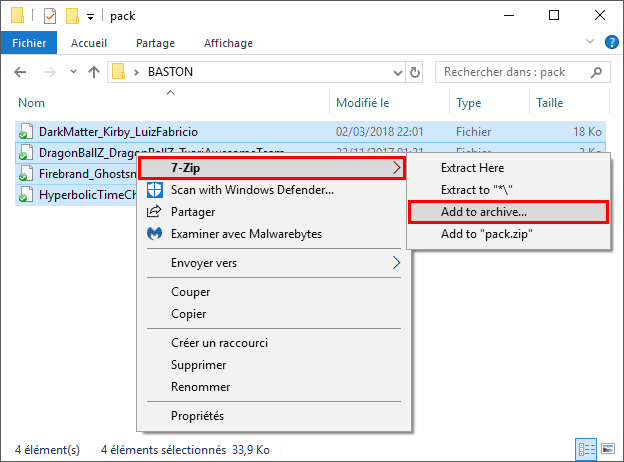This screenshot has width=624, height=462.
Task: Click the properties checkmark in quick access toolbar
Action: click(50, 16)
